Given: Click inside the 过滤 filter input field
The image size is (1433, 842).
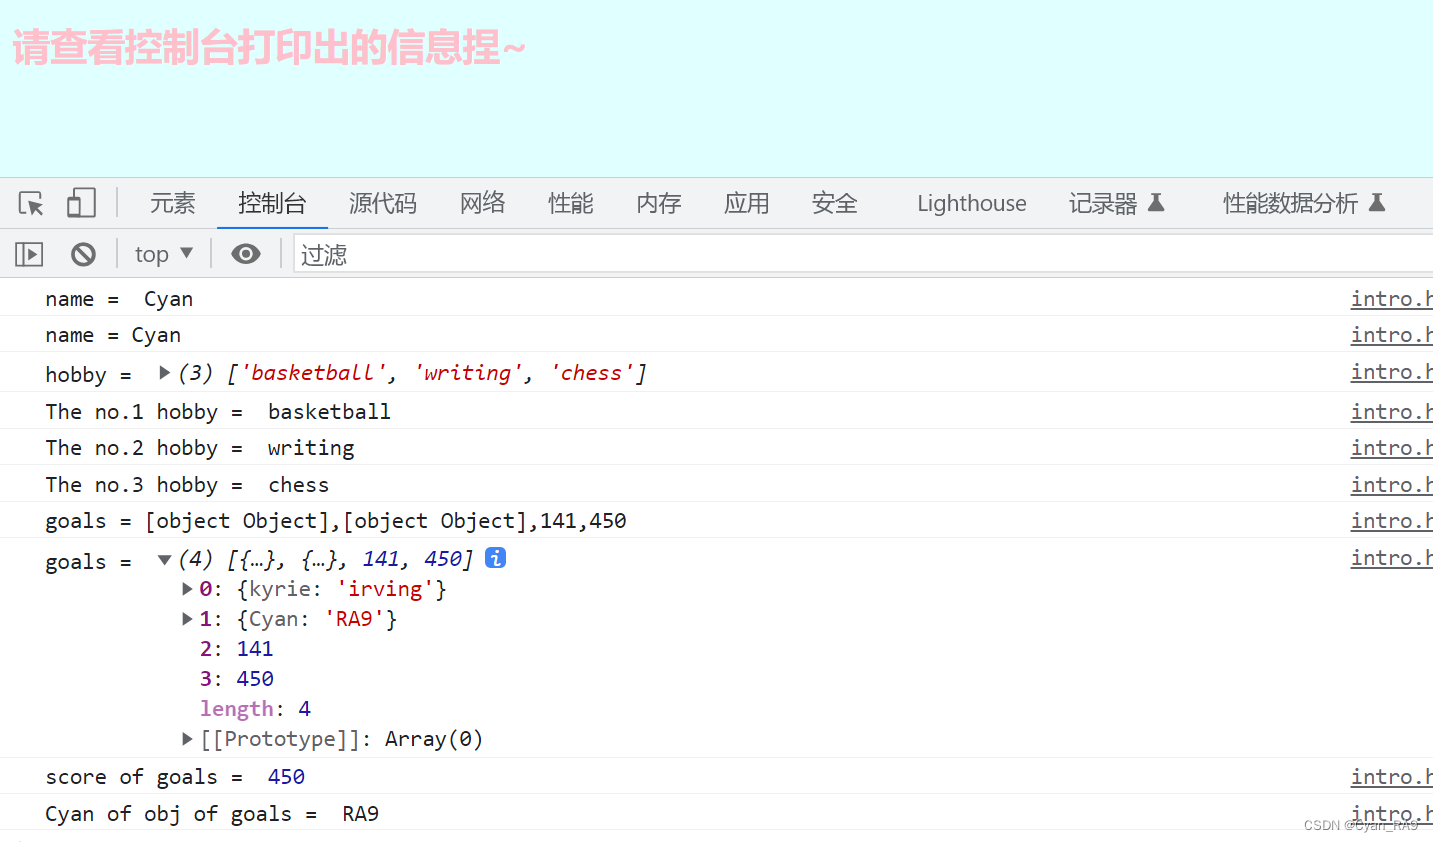Looking at the screenshot, I should coord(400,254).
